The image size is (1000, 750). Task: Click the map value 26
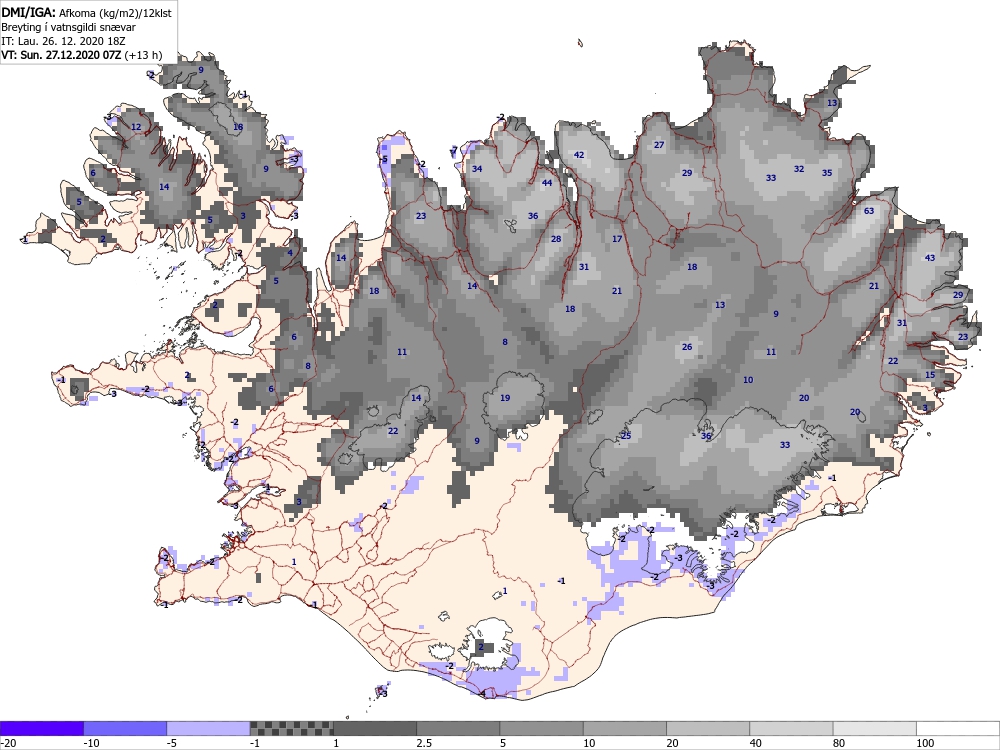pyautogui.click(x=687, y=347)
